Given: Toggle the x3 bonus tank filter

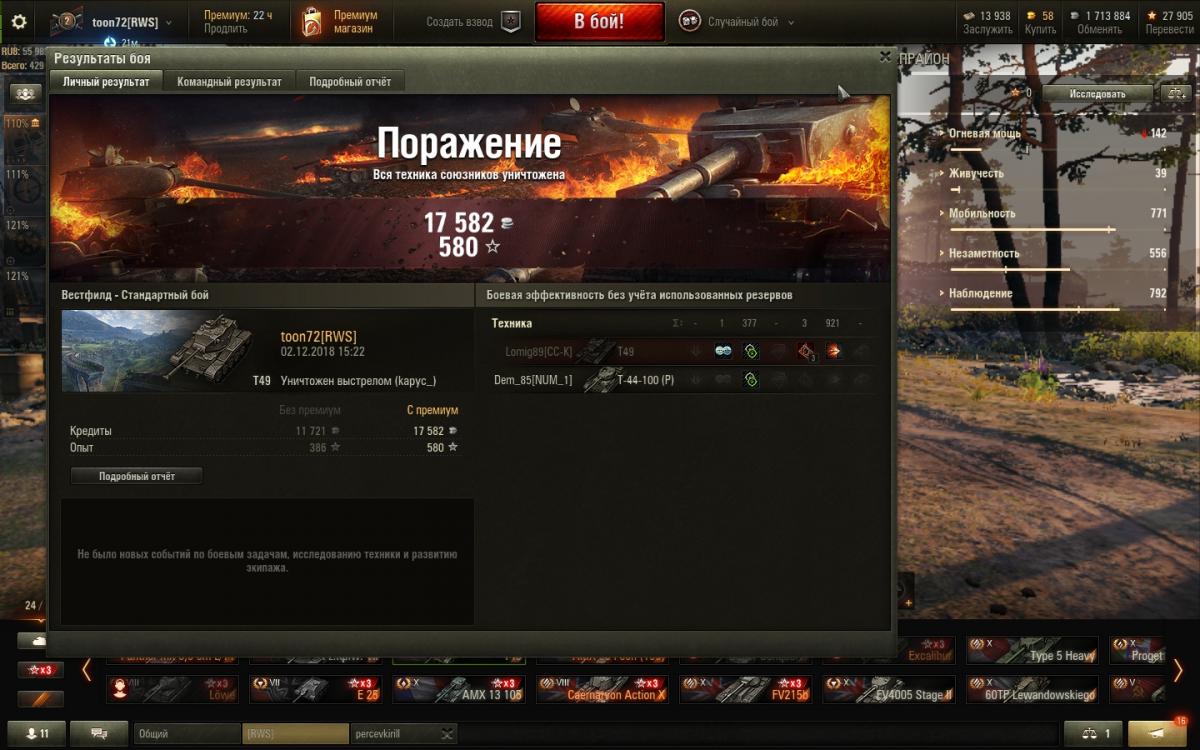Looking at the screenshot, I should point(40,670).
